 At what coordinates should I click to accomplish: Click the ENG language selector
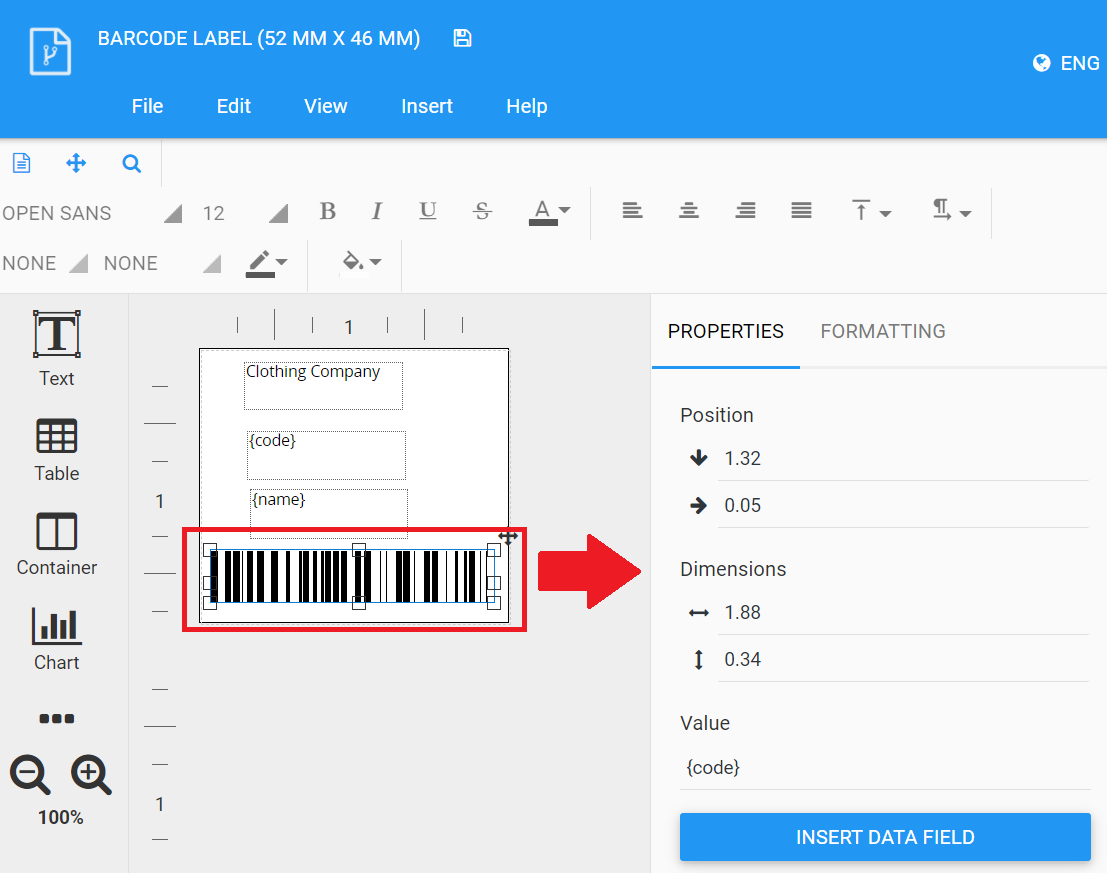[1080, 64]
